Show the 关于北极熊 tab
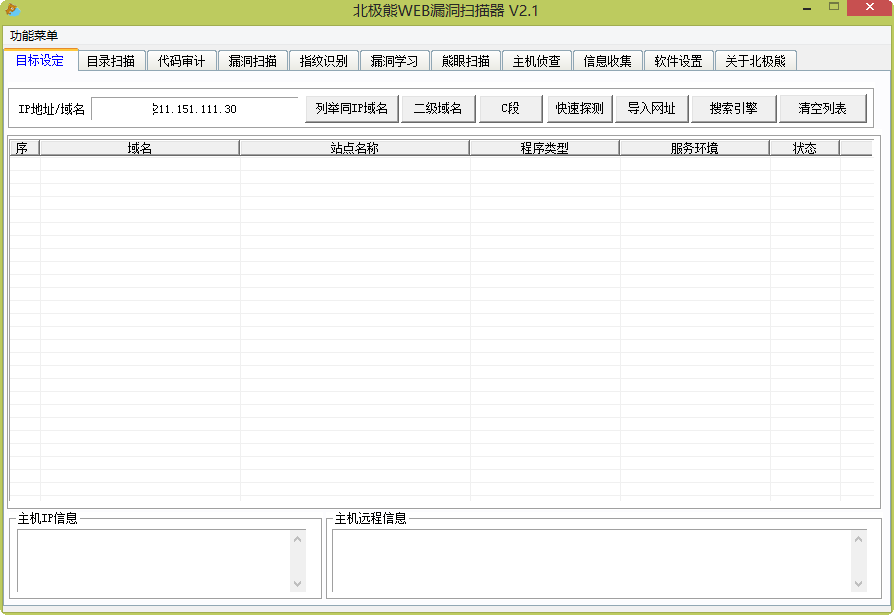Viewport: 894px width, 615px height. [x=755, y=61]
